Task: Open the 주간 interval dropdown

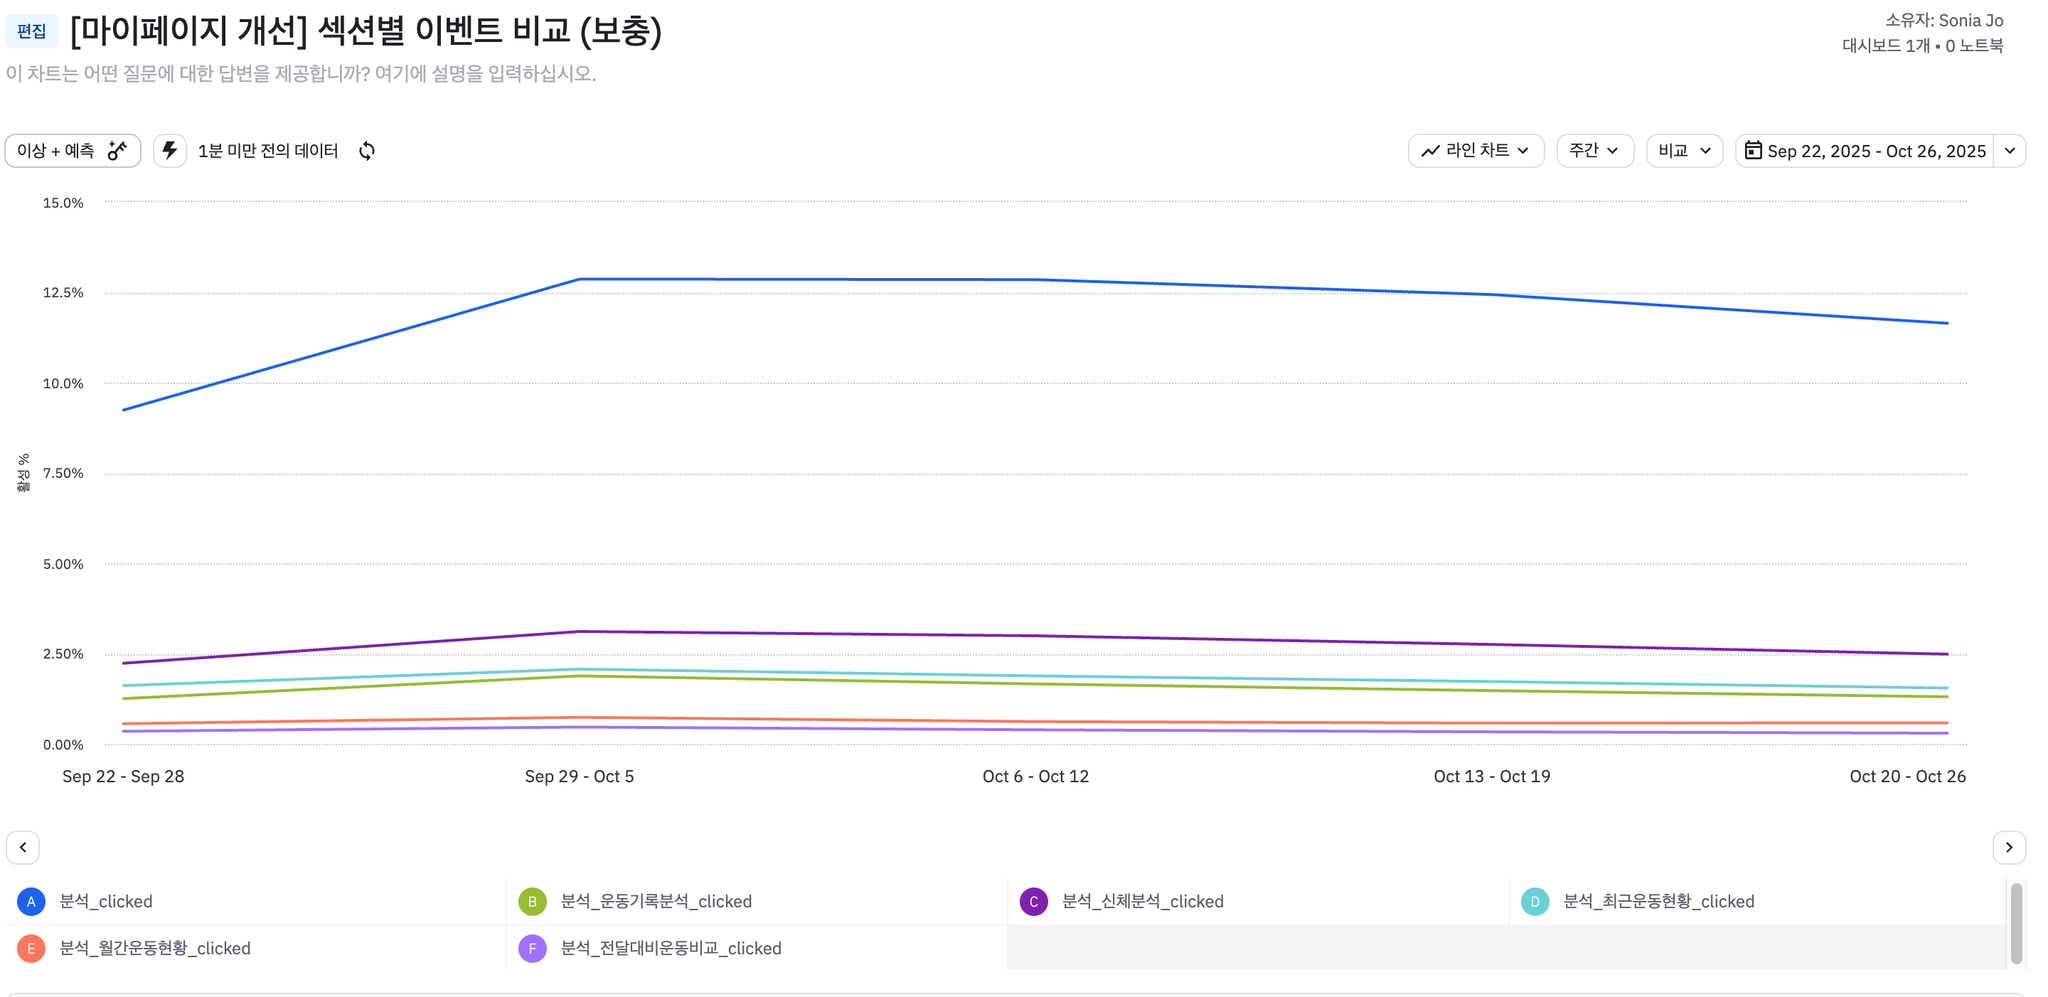Action: tap(1594, 151)
